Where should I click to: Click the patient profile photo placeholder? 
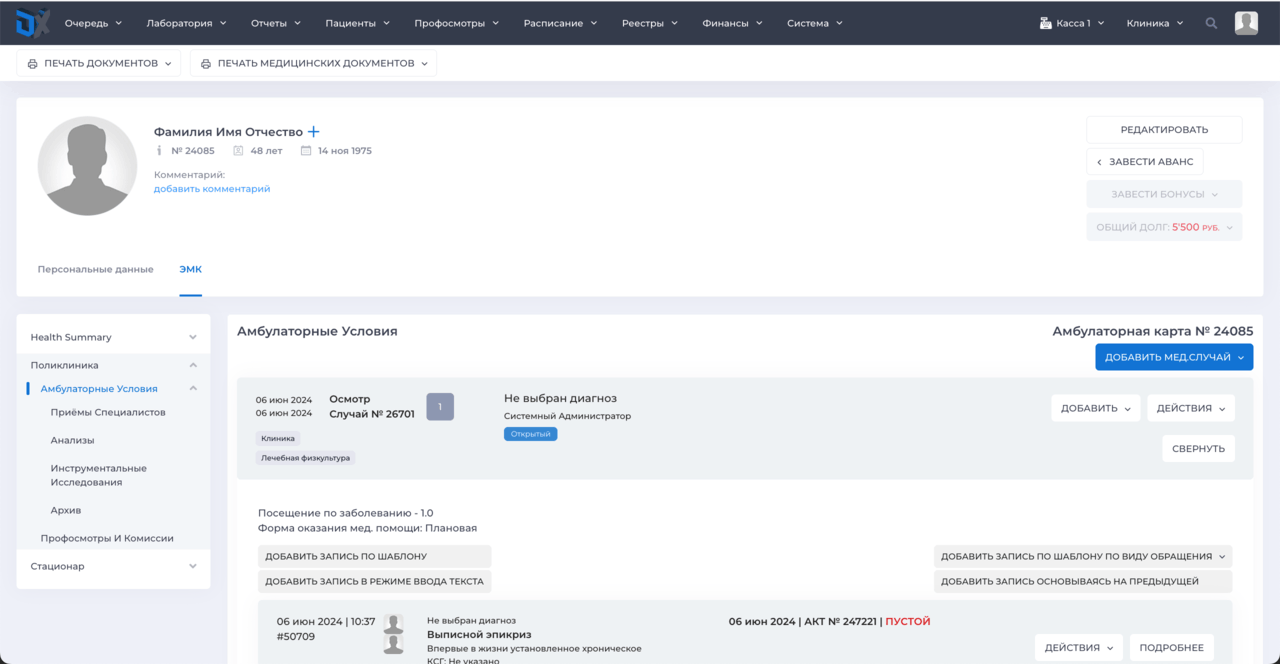(87, 166)
